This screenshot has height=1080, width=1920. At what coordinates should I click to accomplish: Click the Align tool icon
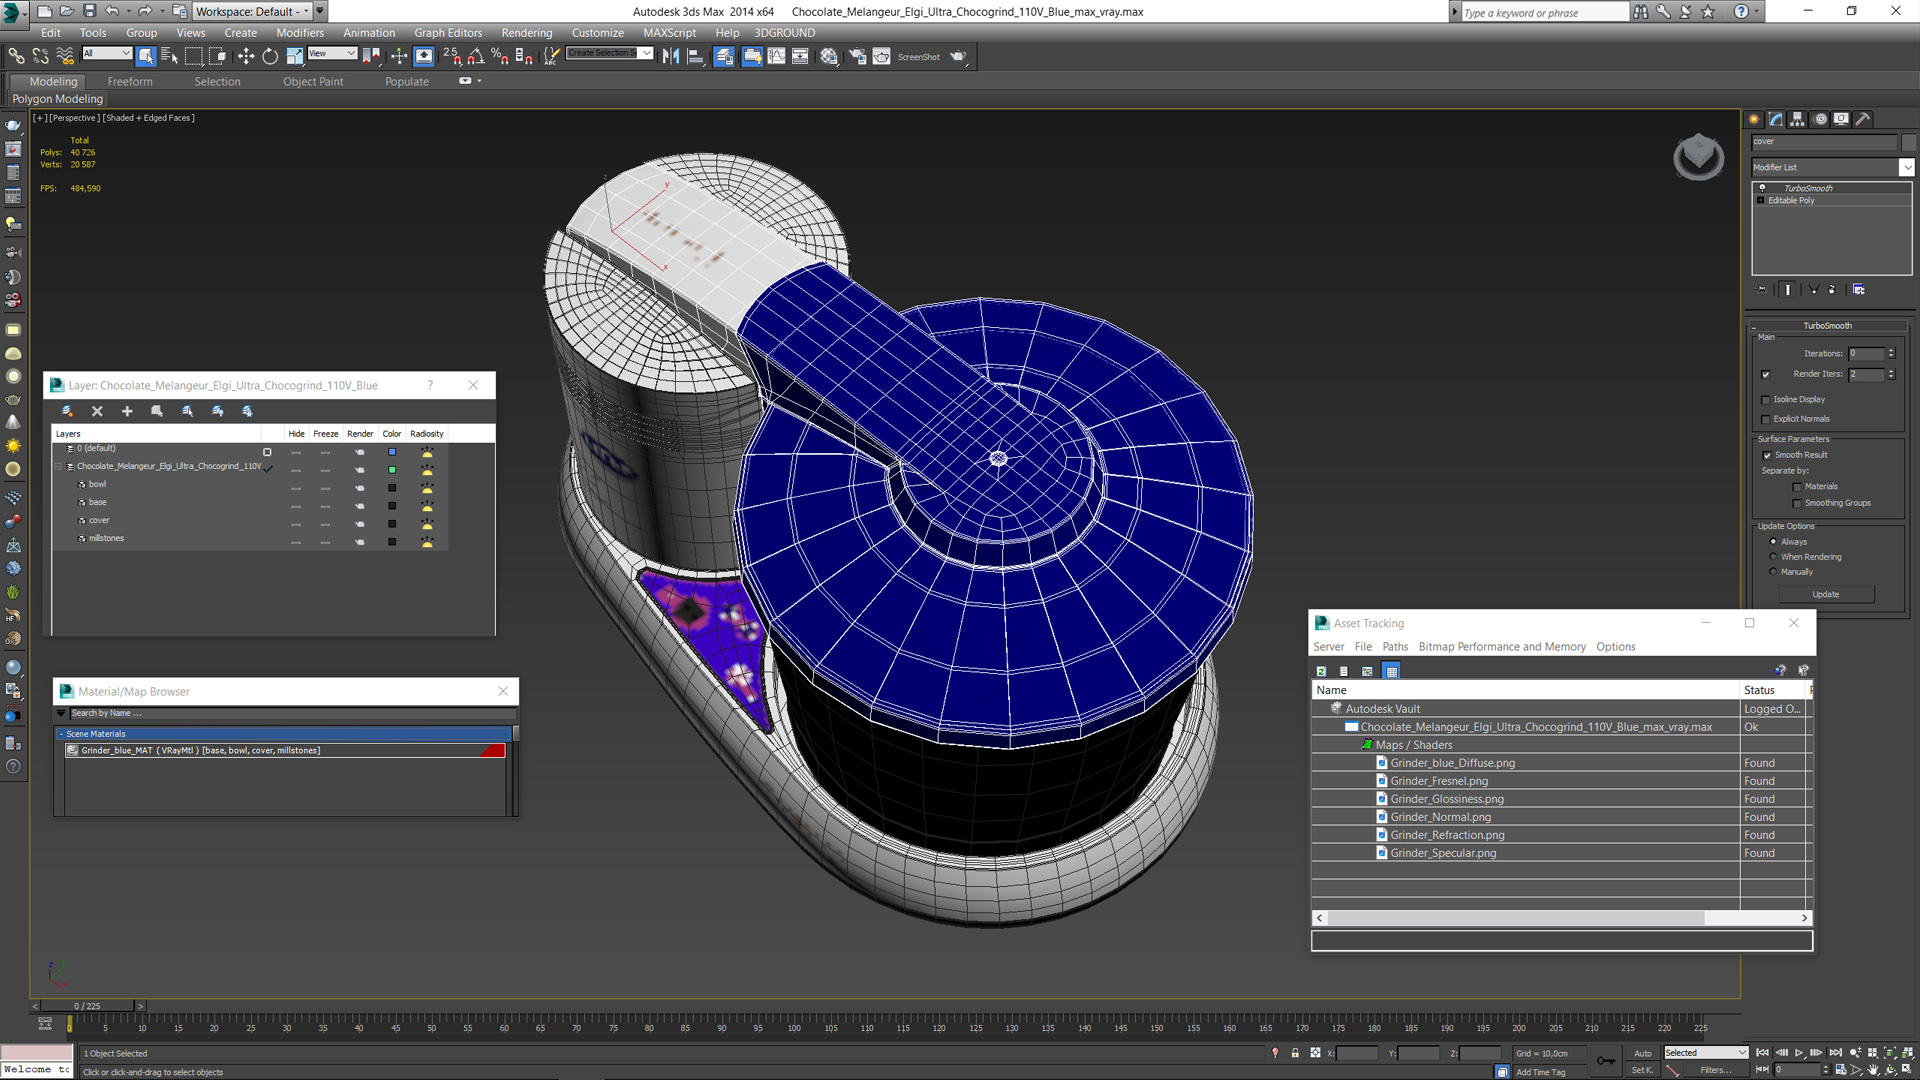point(695,56)
